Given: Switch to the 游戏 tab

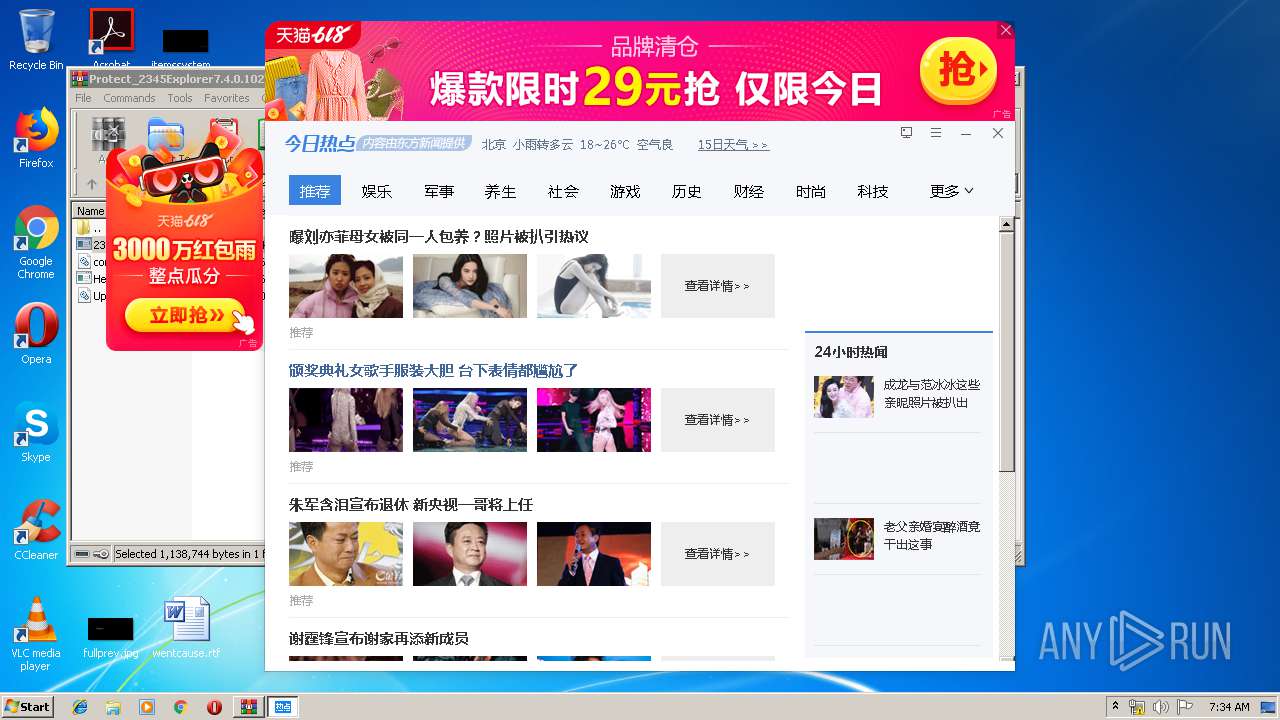Looking at the screenshot, I should point(625,191).
